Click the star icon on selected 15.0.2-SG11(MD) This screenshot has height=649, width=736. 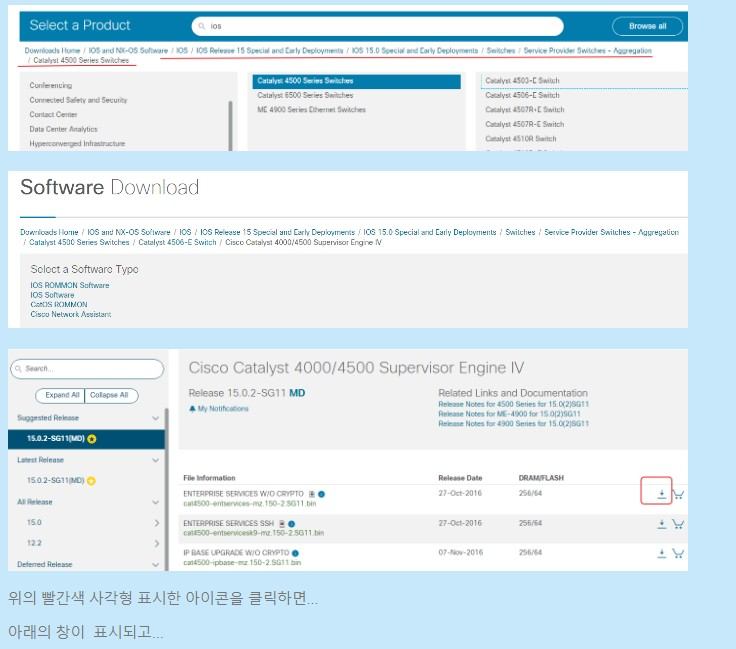point(92,439)
